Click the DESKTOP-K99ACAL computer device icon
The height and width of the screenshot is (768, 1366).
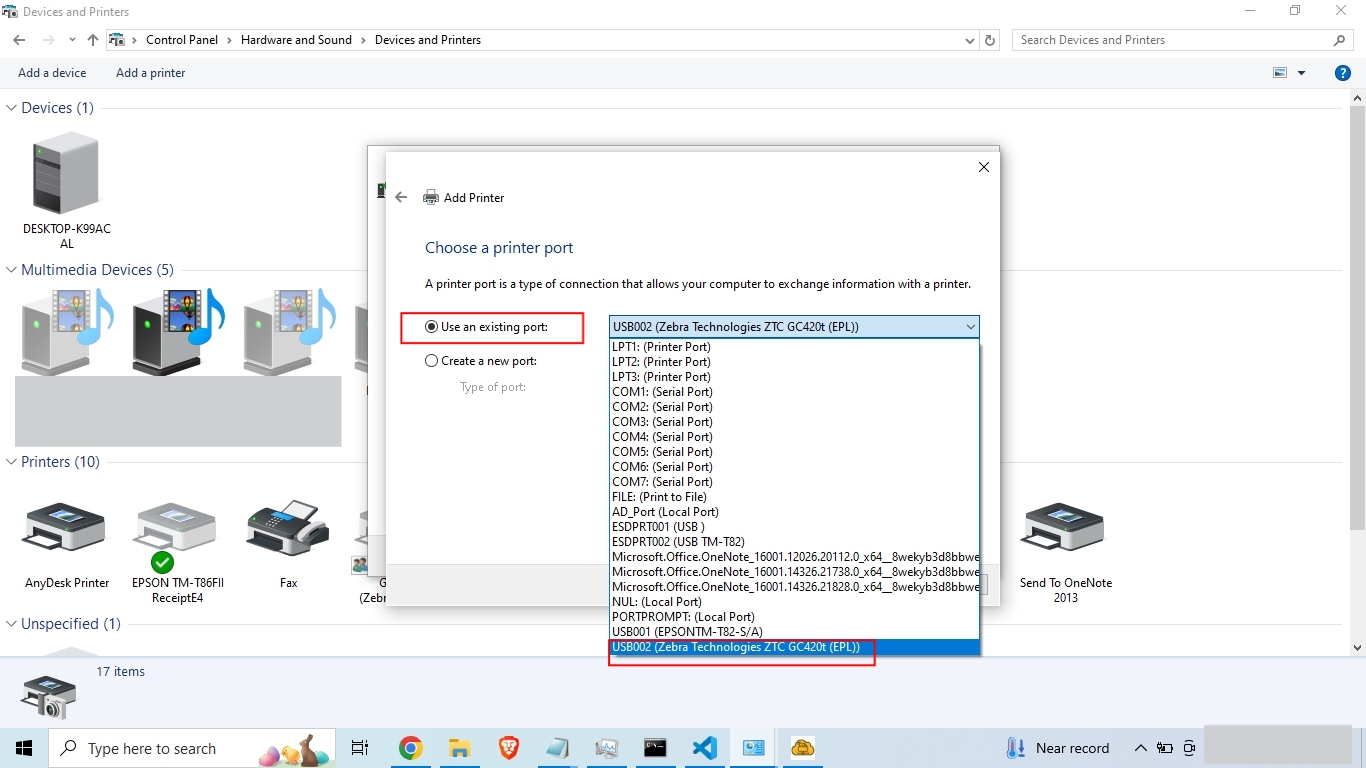click(66, 175)
